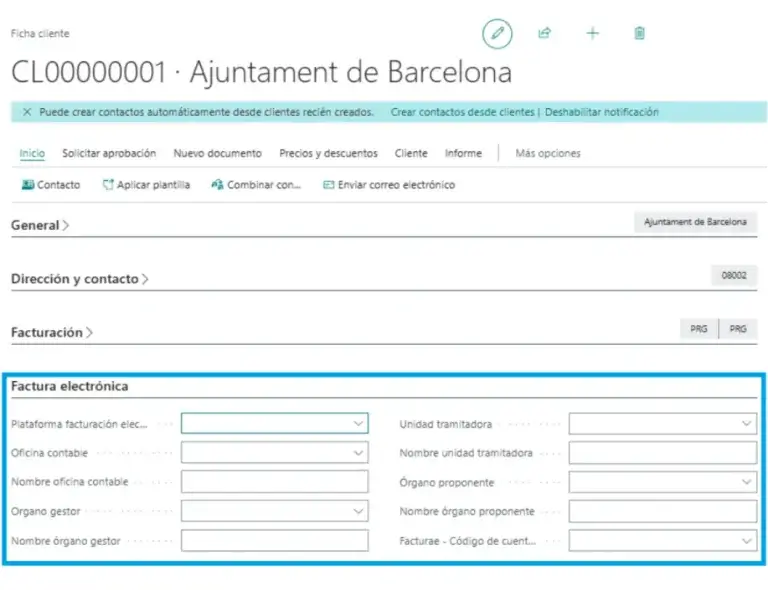Viewport: 768px width, 590px height.
Task: Expand the General section
Action: click(40, 226)
